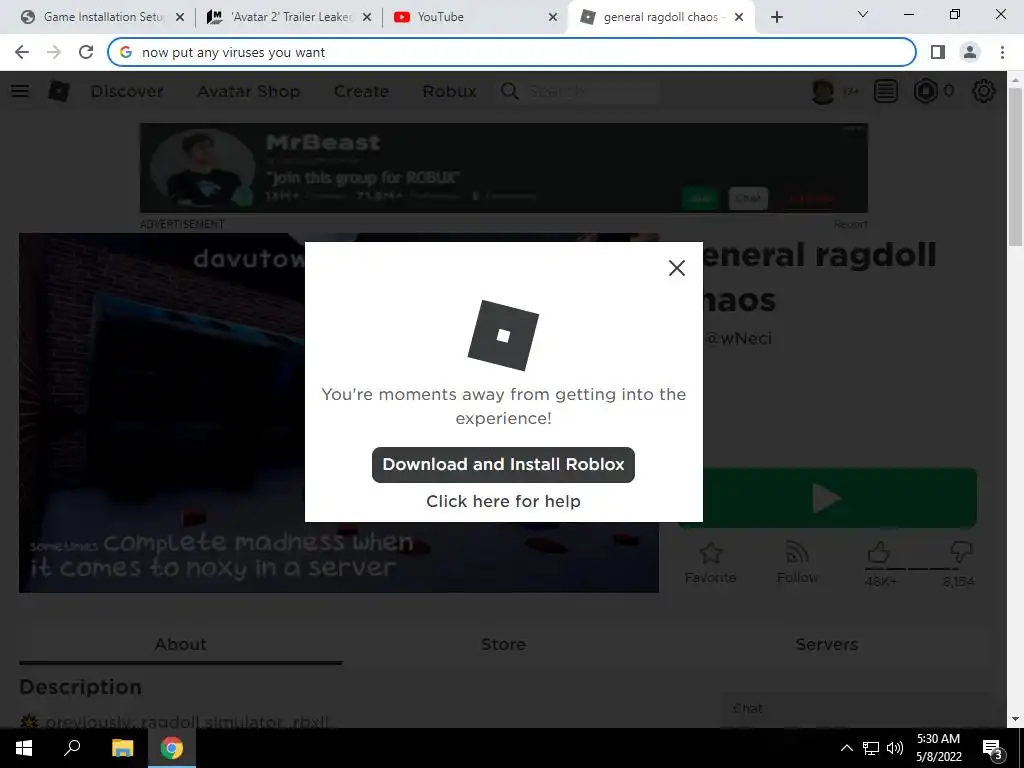Open Chrome three-dot menu
Viewport: 1024px width, 768px height.
[1002, 52]
